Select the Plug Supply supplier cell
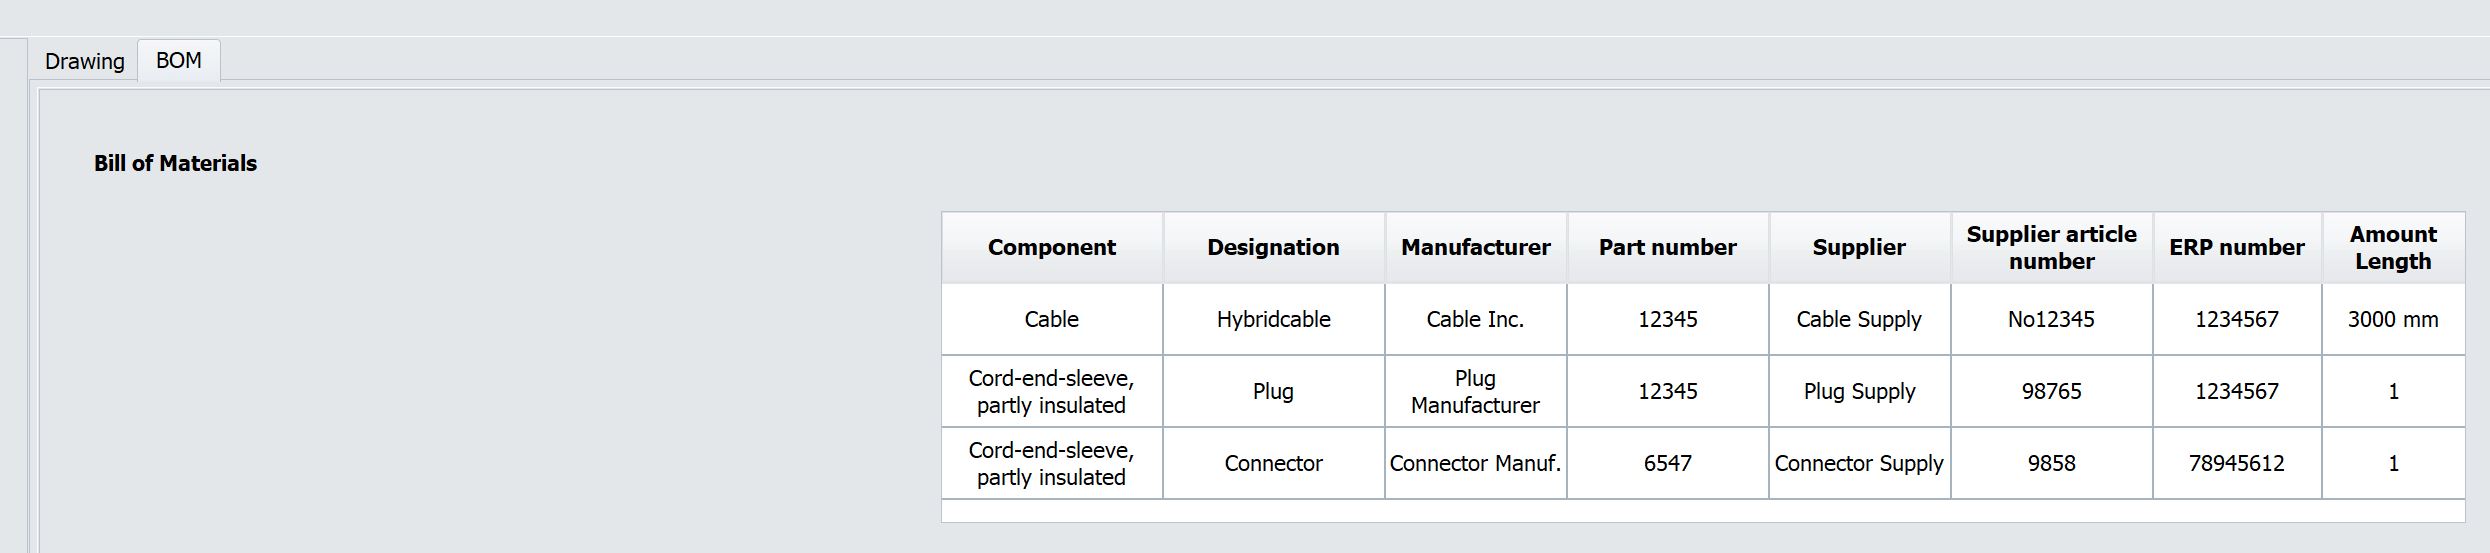Image resolution: width=2490 pixels, height=553 pixels. tap(1859, 391)
